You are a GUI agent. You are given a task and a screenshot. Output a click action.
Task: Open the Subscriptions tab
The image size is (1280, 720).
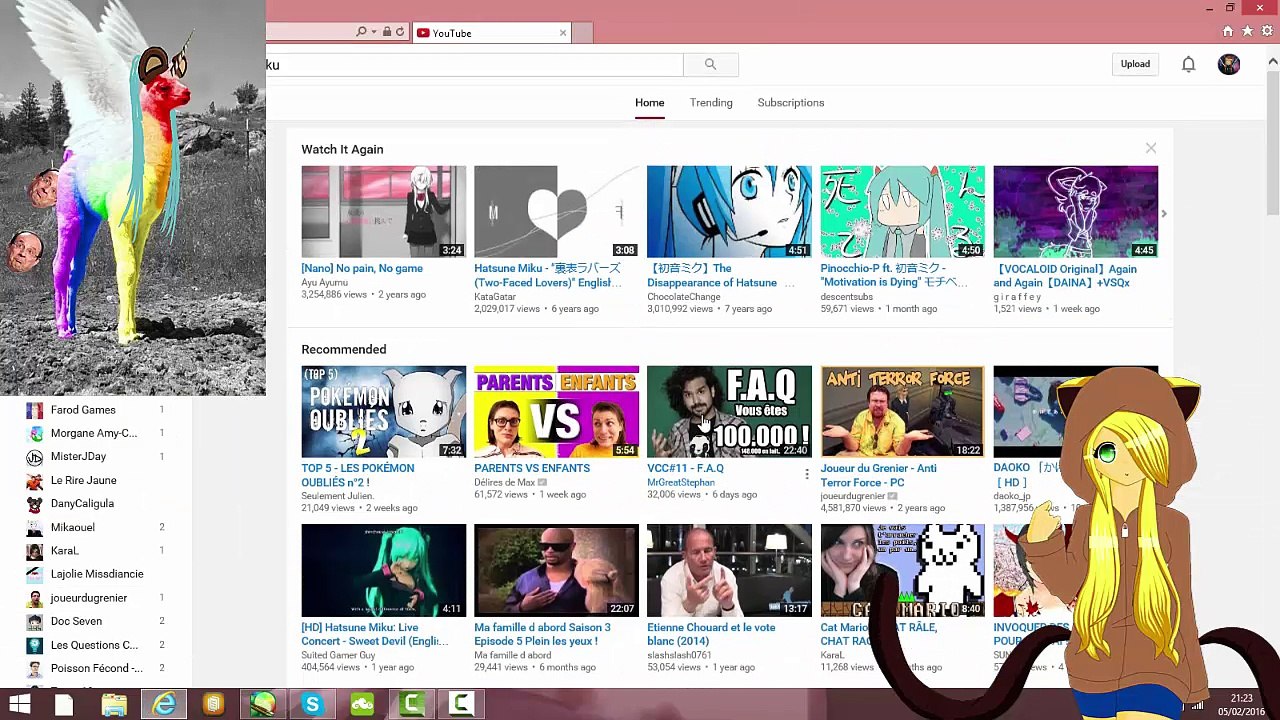tap(791, 102)
